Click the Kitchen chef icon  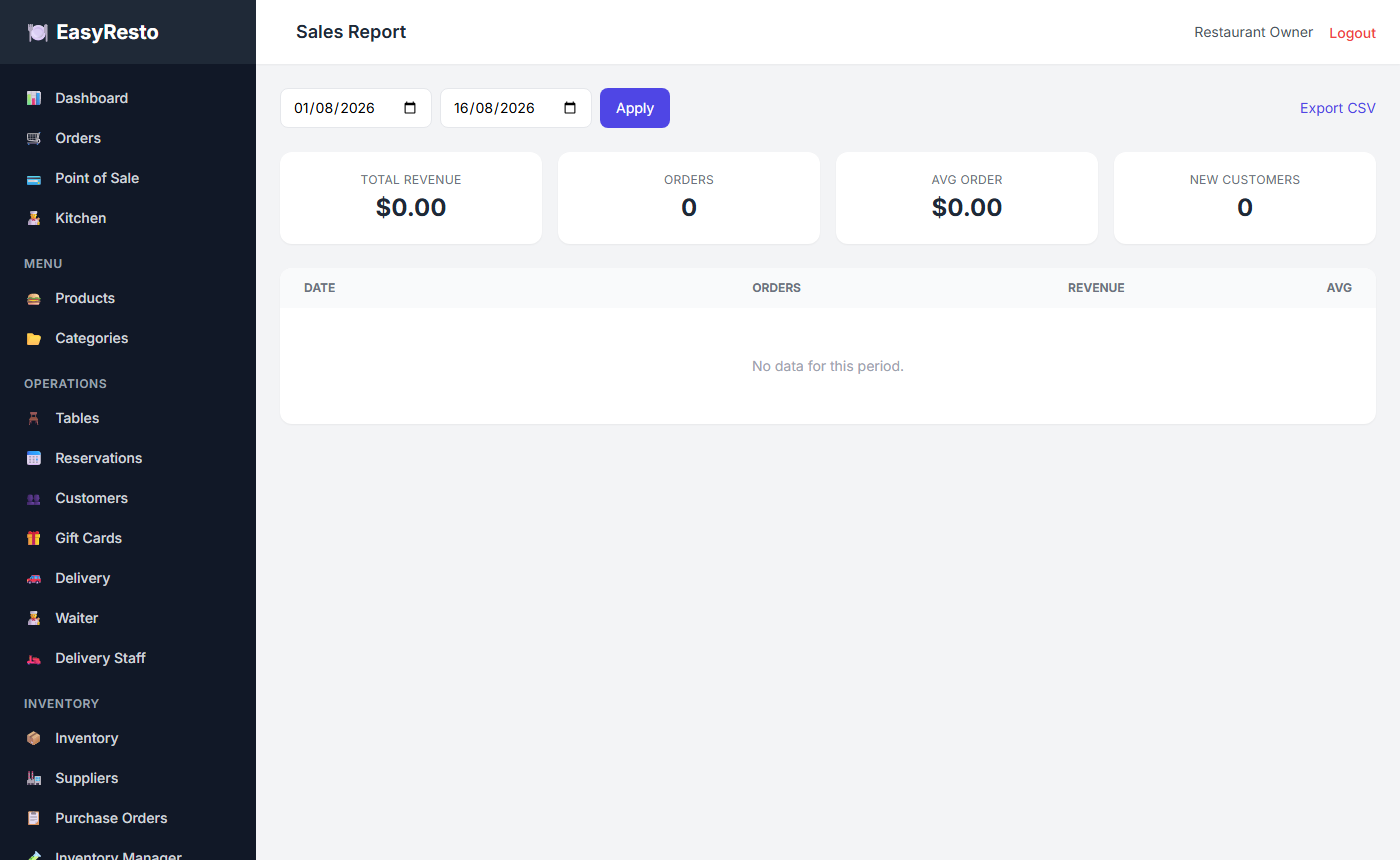(x=34, y=218)
